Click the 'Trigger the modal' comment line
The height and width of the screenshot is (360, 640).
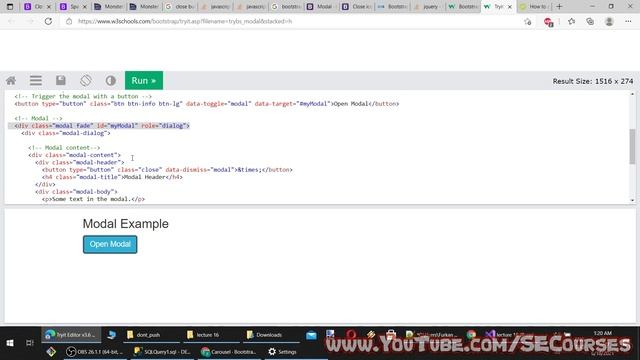click(x=83, y=96)
